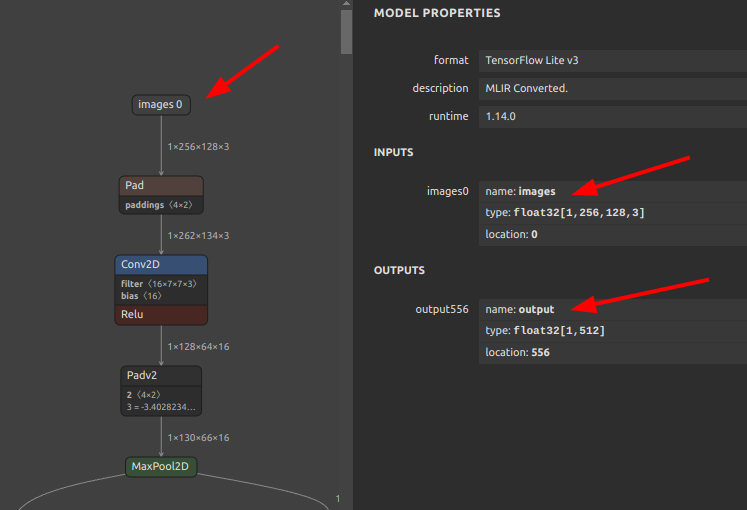Click the 1×130×66×16 edge label
This screenshot has width=747, height=510.
pyautogui.click(x=198, y=438)
